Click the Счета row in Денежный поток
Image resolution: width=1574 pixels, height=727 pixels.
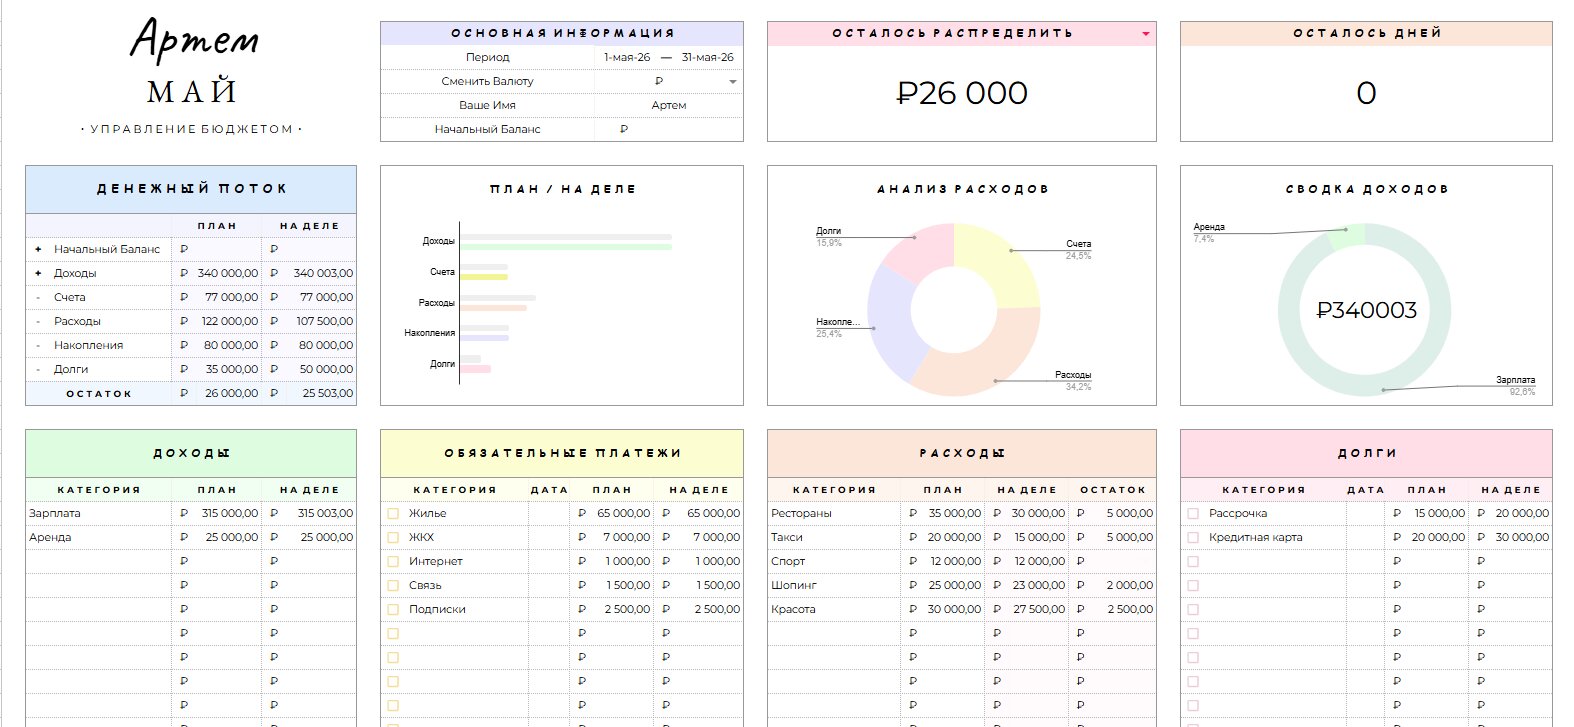[x=191, y=297]
